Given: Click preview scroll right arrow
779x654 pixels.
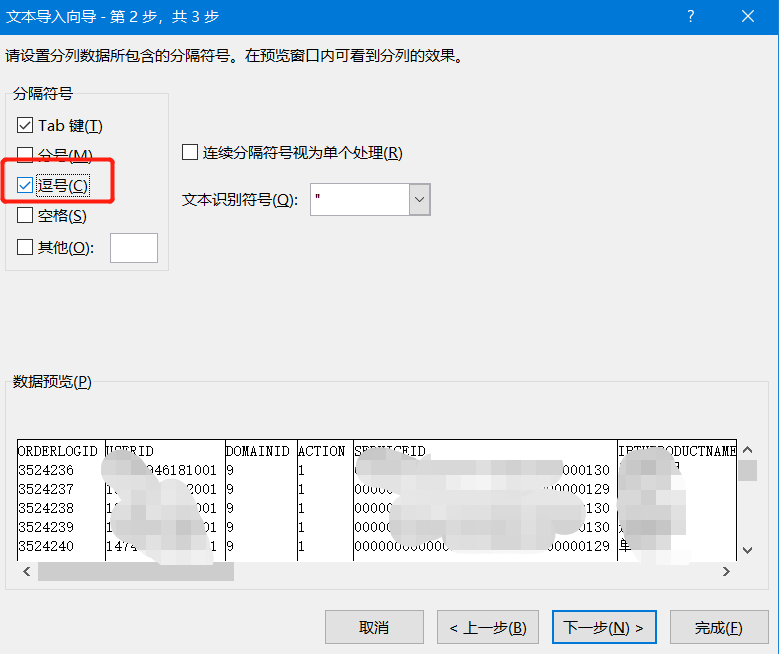Looking at the screenshot, I should click(726, 572).
